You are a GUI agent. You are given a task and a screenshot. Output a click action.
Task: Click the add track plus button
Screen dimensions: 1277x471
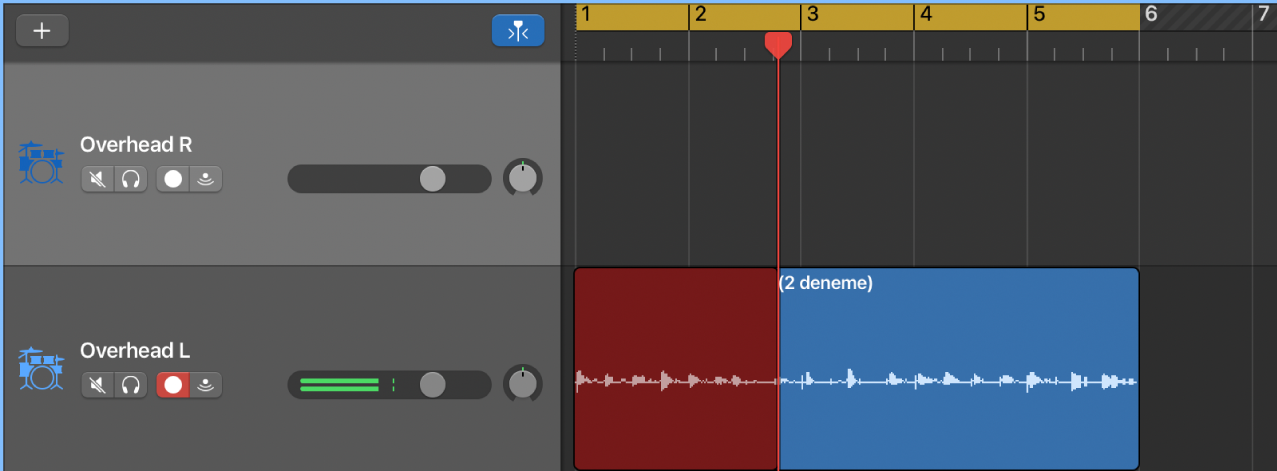tap(42, 30)
